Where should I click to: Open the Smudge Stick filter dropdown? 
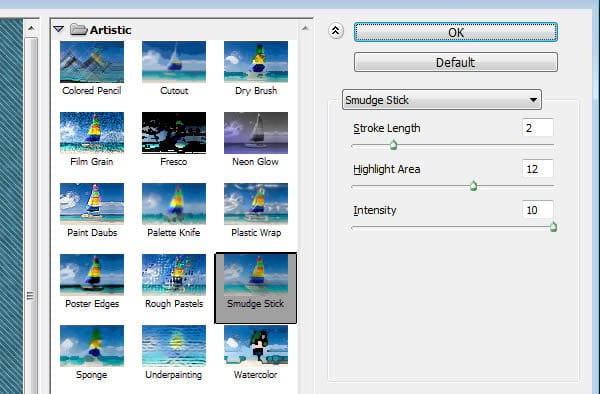click(442, 100)
